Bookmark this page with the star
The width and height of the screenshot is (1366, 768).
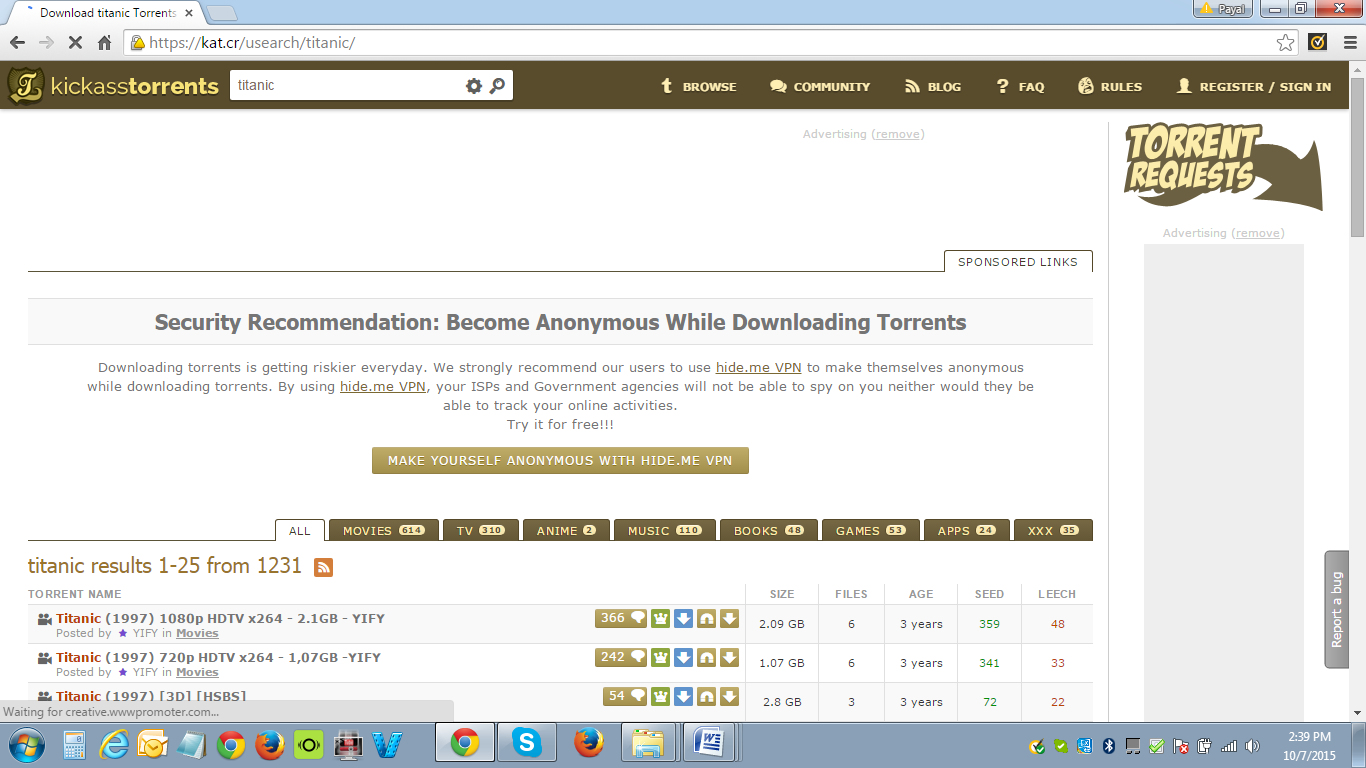click(x=1285, y=43)
